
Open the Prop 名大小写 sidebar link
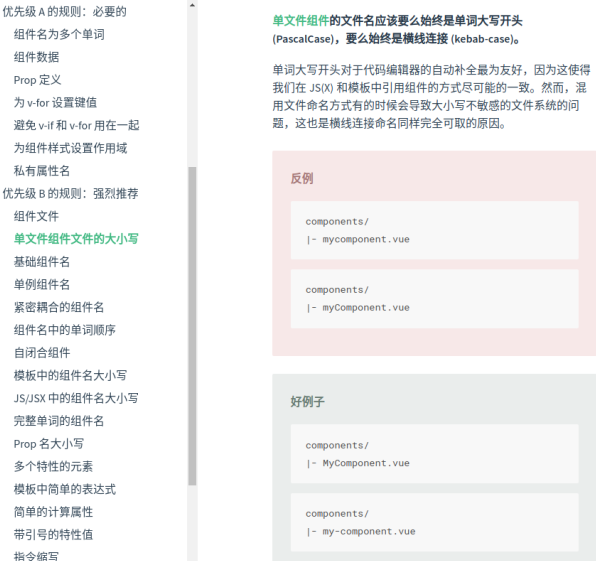coord(49,444)
